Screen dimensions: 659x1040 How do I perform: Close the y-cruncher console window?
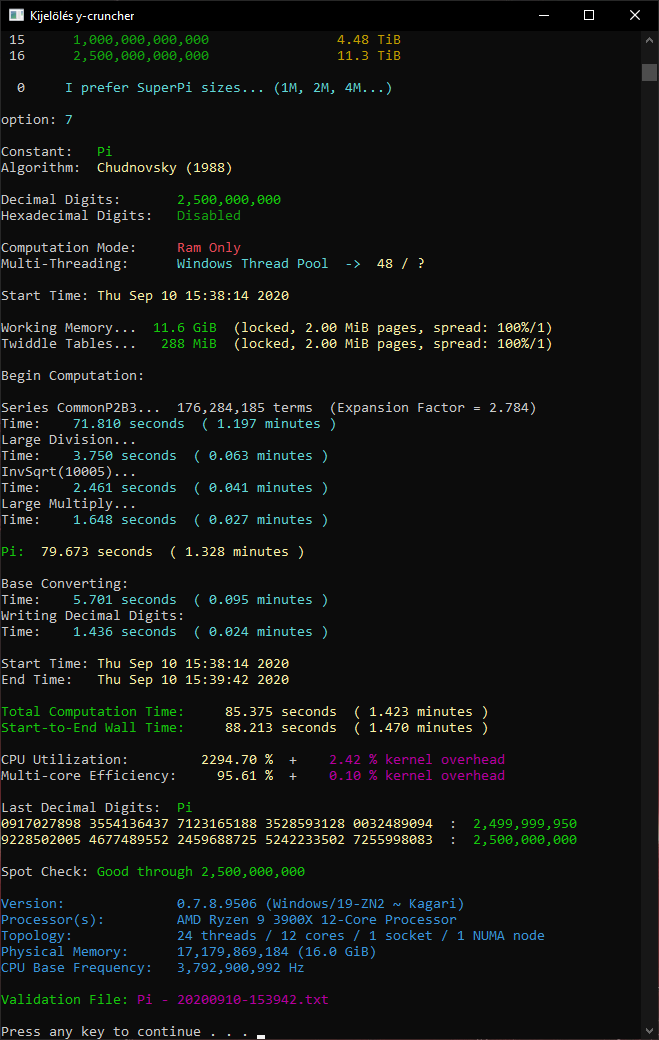pyautogui.click(x=634, y=15)
